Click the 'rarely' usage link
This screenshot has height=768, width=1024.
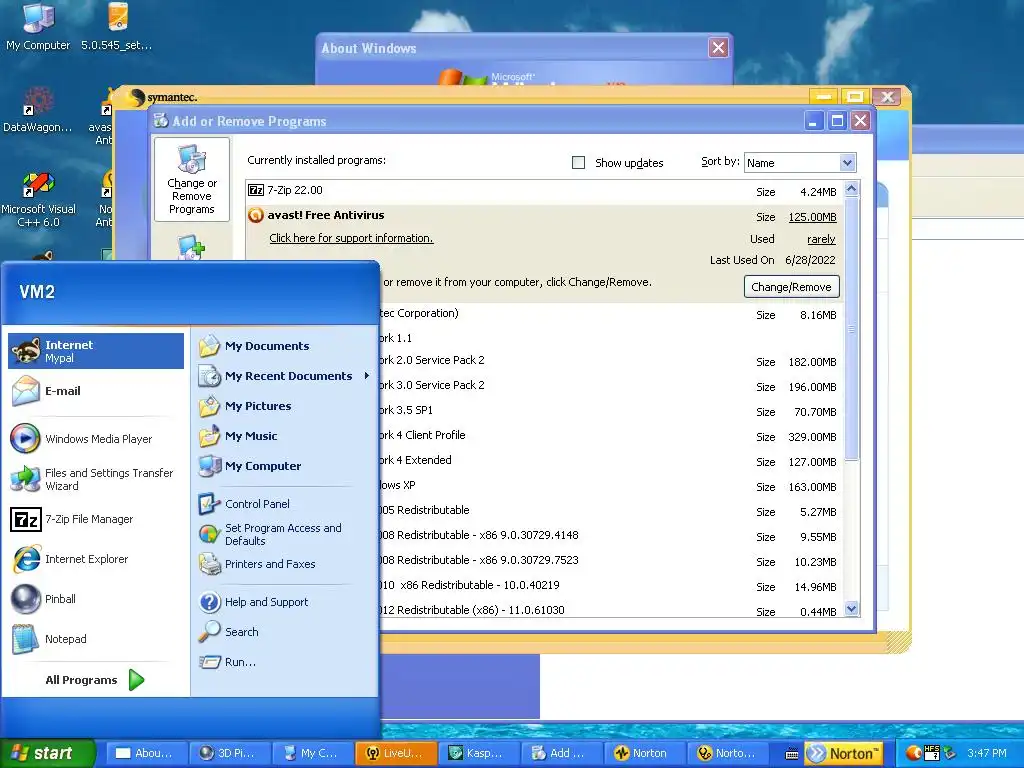point(821,239)
